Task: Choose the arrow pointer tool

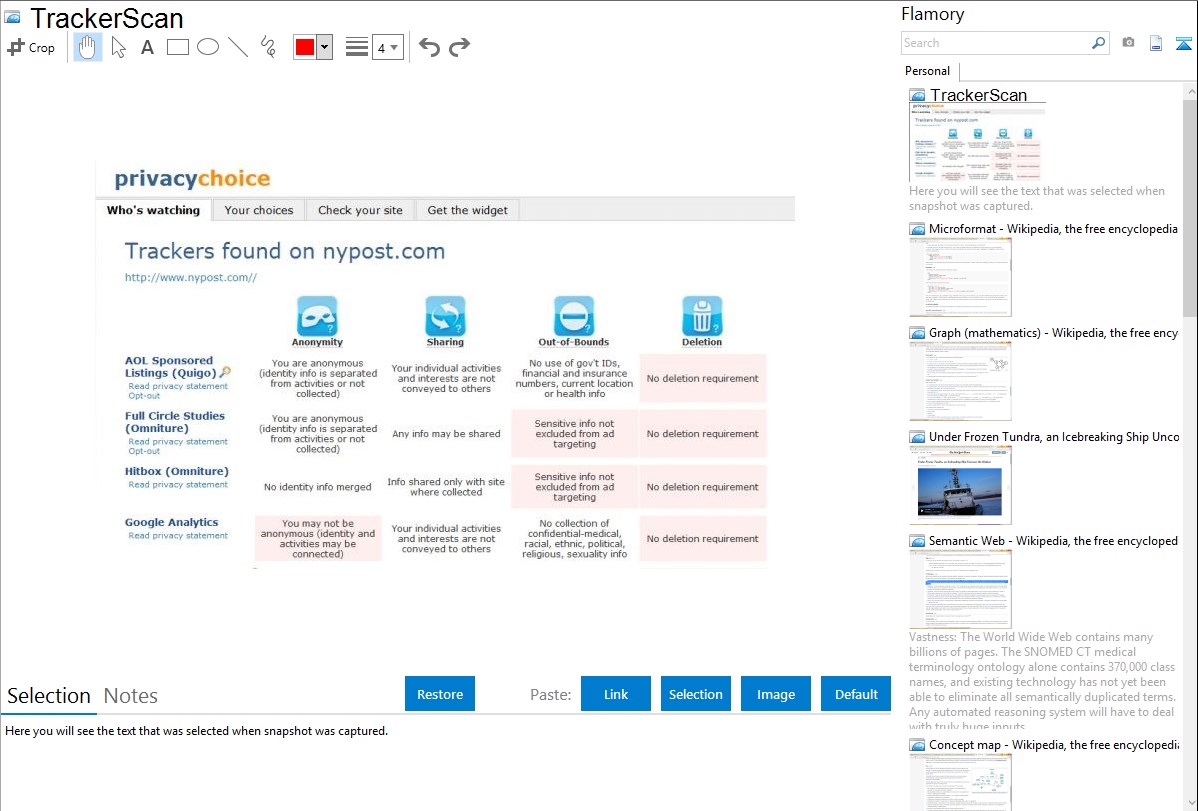Action: coord(118,47)
